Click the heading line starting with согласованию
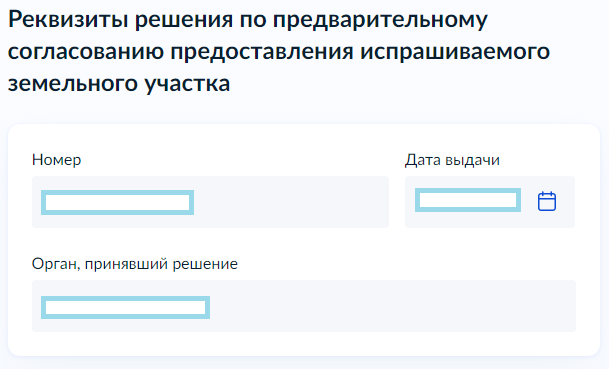This screenshot has width=609, height=369. pyautogui.click(x=279, y=52)
